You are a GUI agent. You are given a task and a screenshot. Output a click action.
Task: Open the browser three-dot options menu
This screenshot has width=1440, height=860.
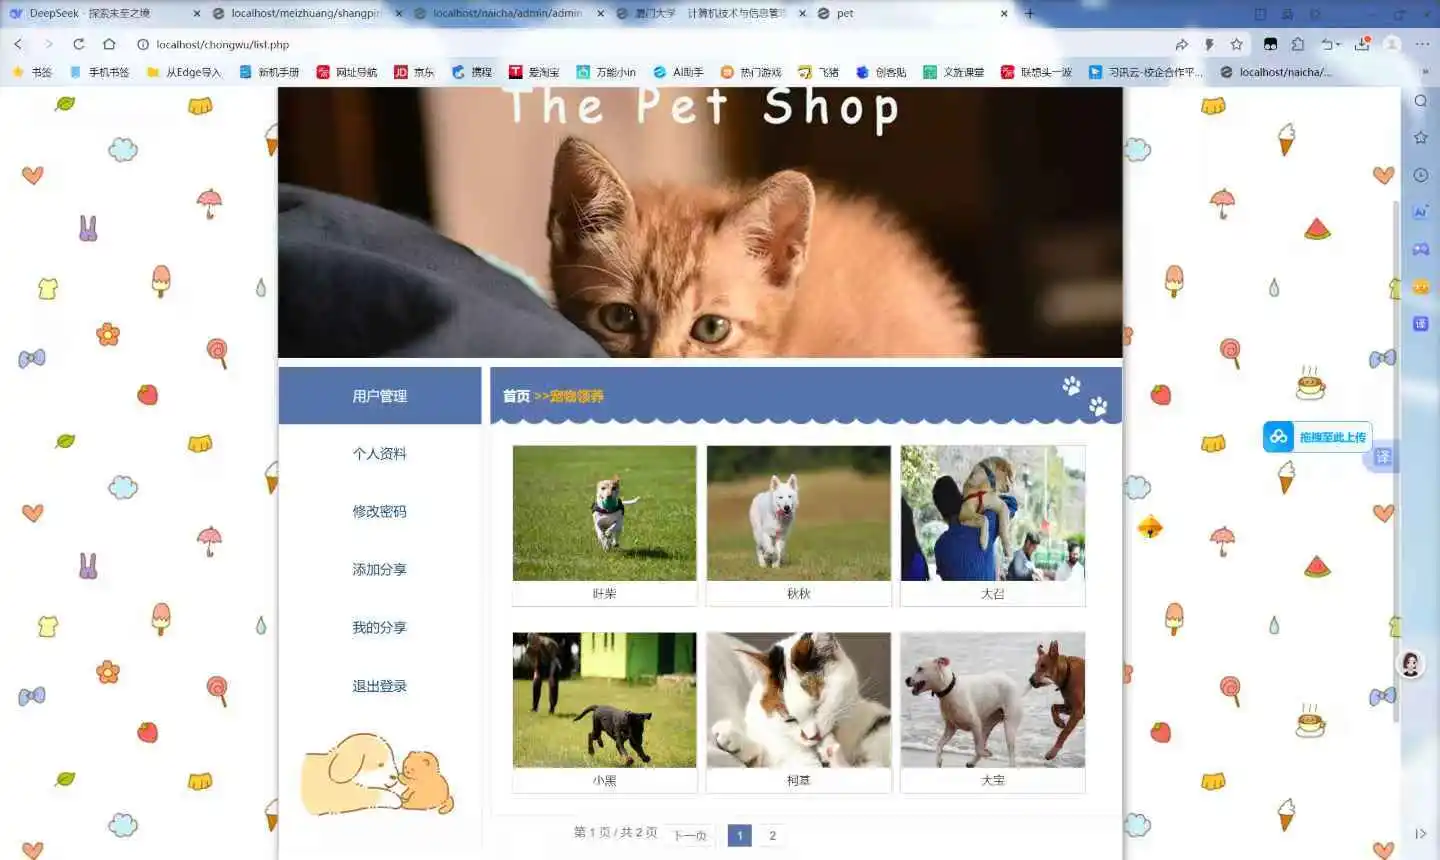click(1423, 44)
